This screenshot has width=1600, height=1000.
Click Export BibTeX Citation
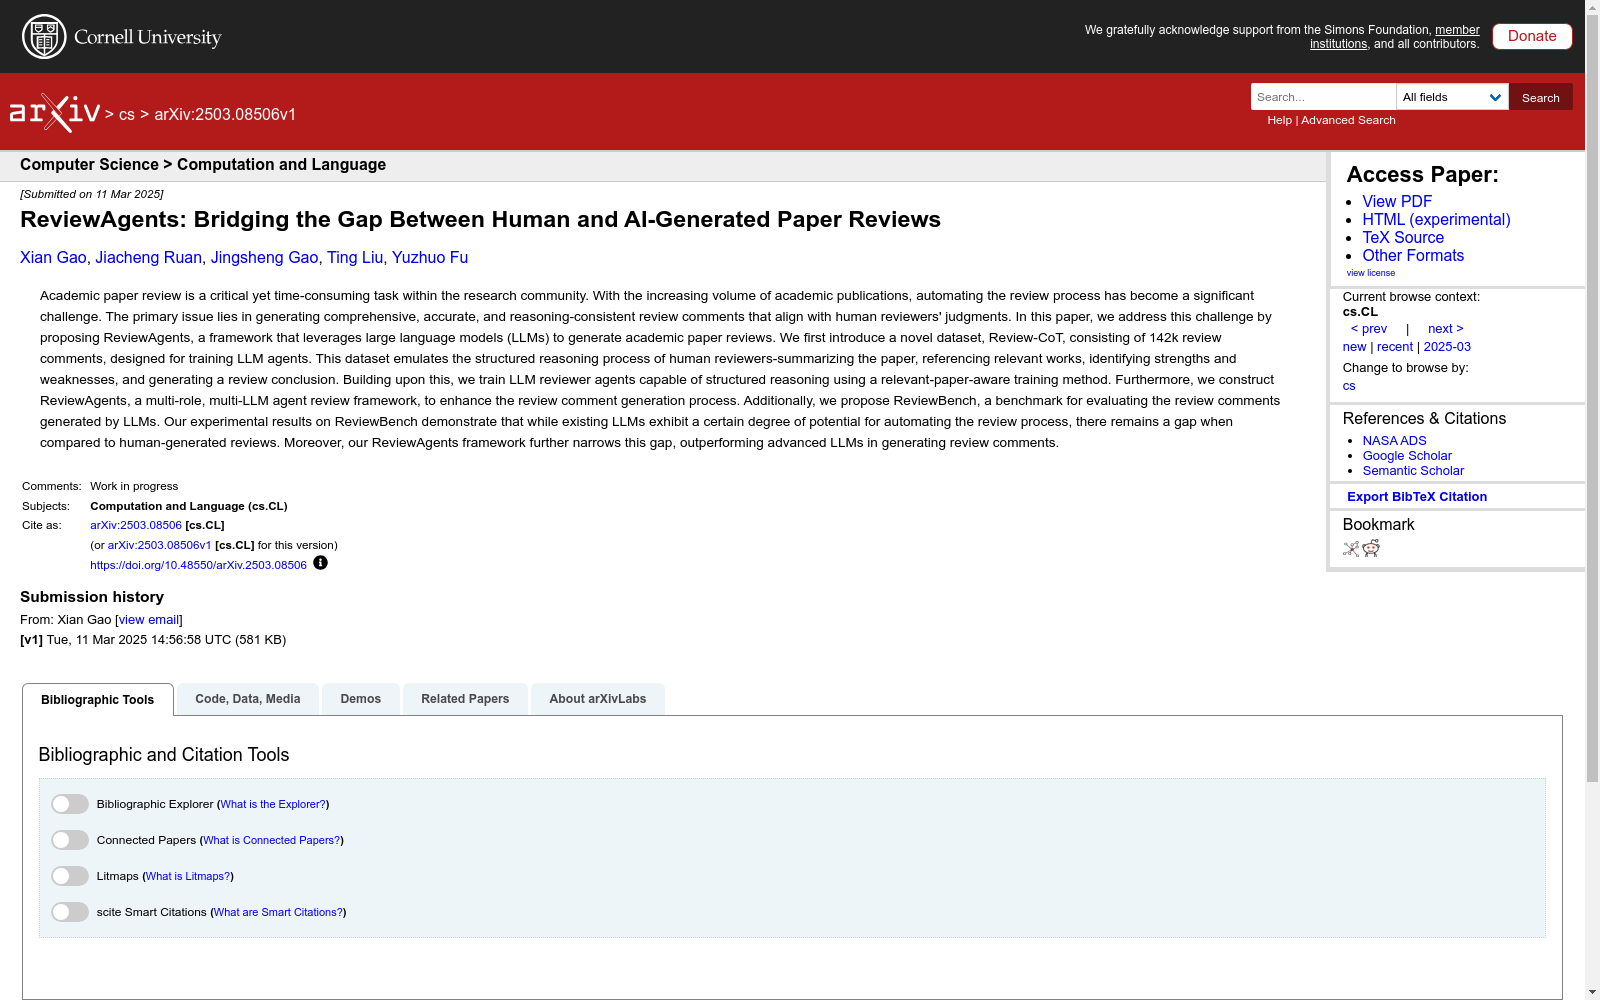[x=1417, y=497]
